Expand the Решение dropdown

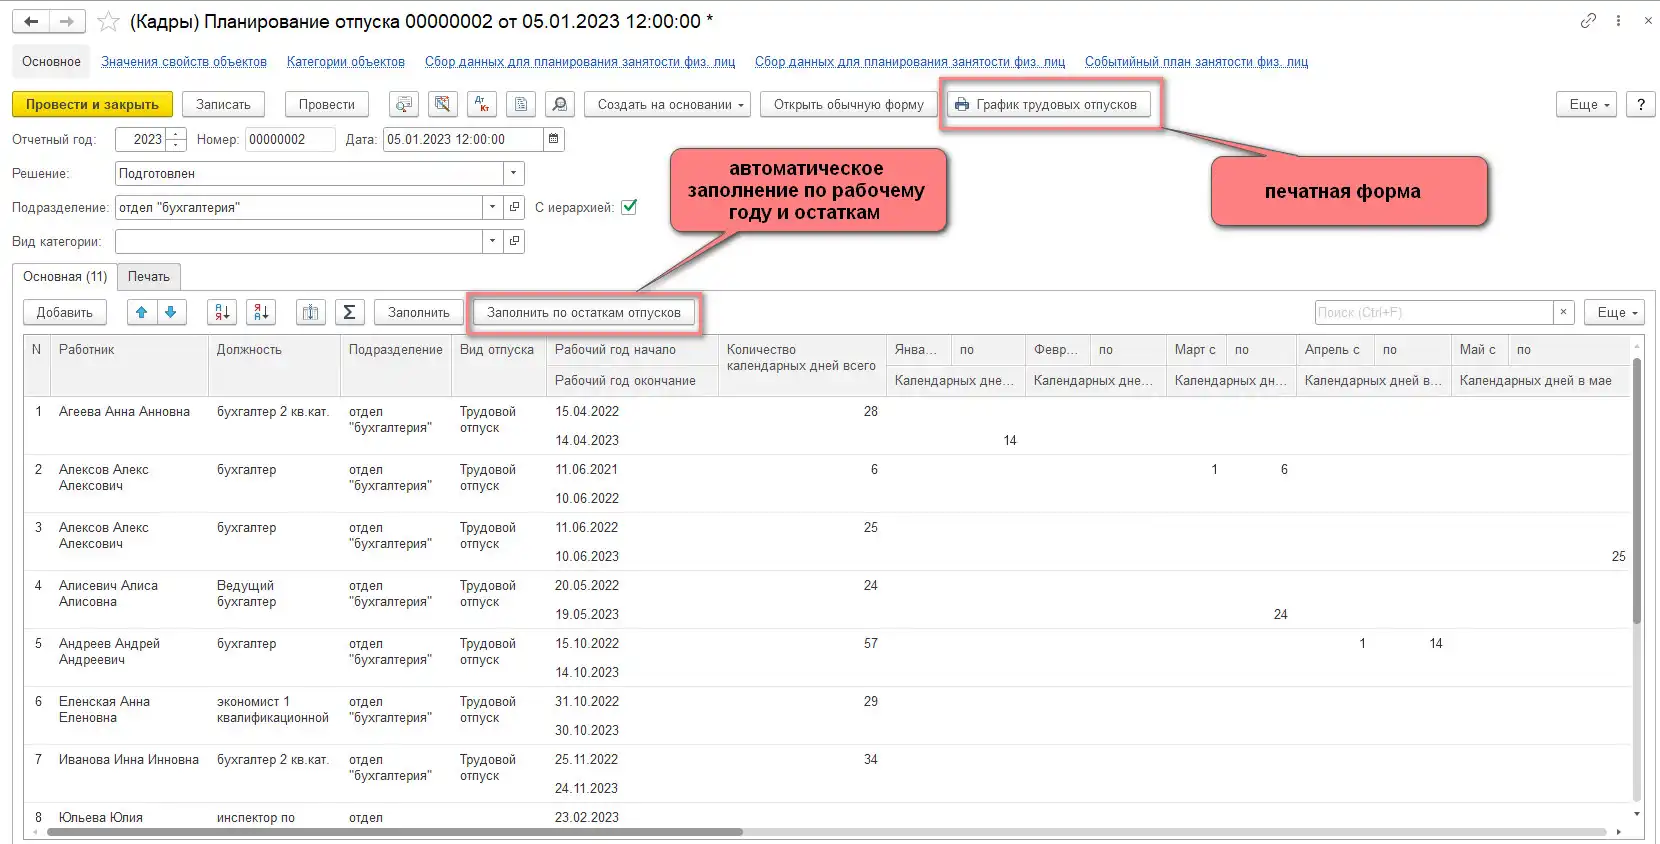513,174
